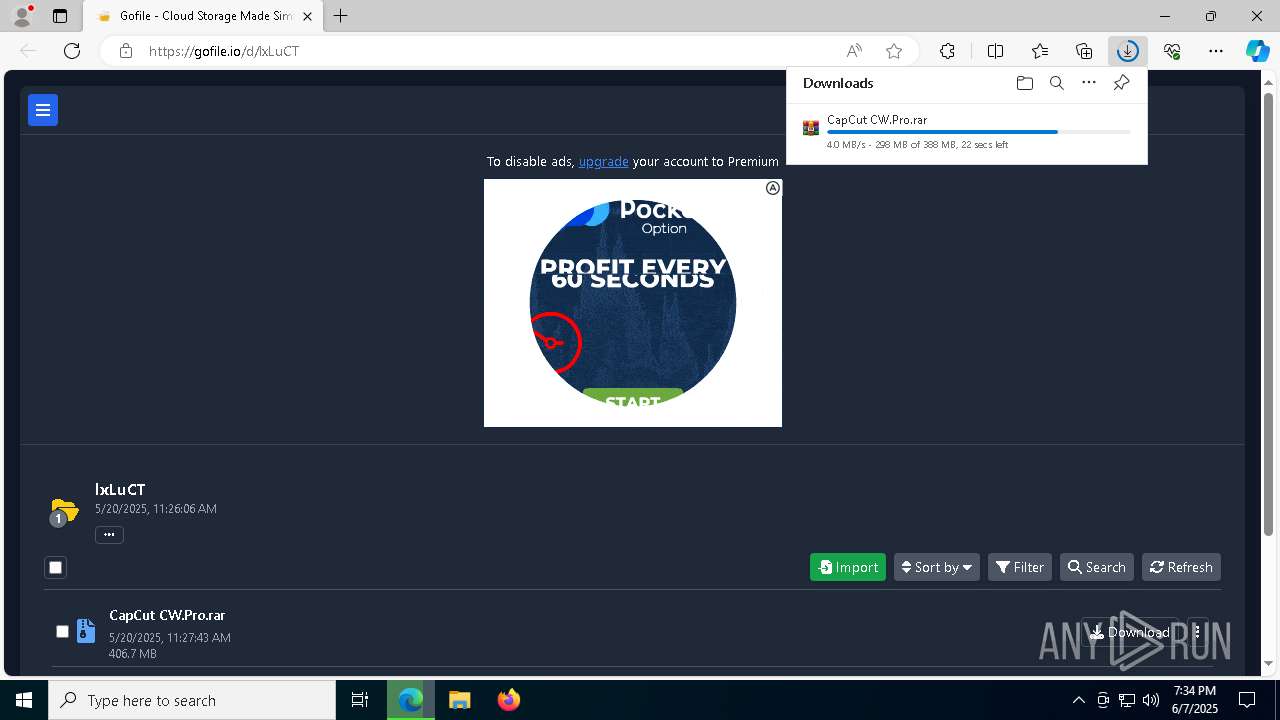Open more options in Downloads panel
Screen dimensions: 1280x720
[1089, 83]
